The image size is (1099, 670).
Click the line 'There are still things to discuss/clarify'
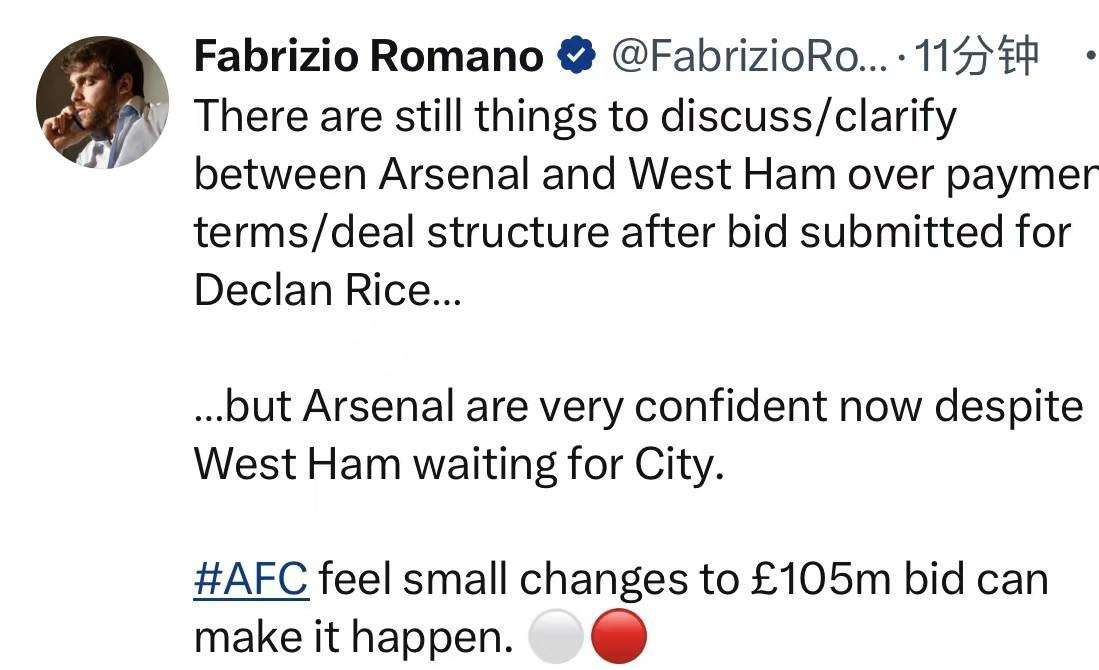(x=575, y=116)
